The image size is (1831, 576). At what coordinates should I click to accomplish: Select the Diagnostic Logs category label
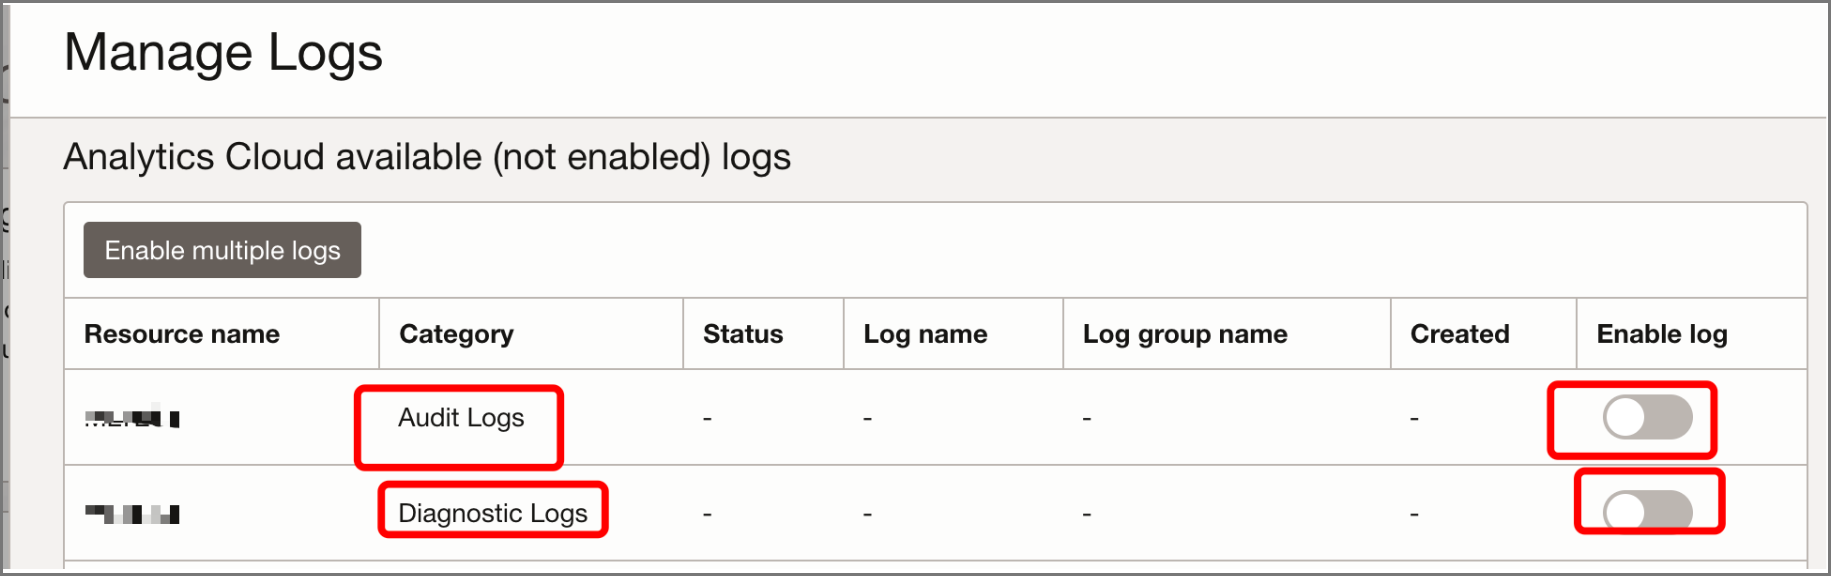(x=492, y=512)
